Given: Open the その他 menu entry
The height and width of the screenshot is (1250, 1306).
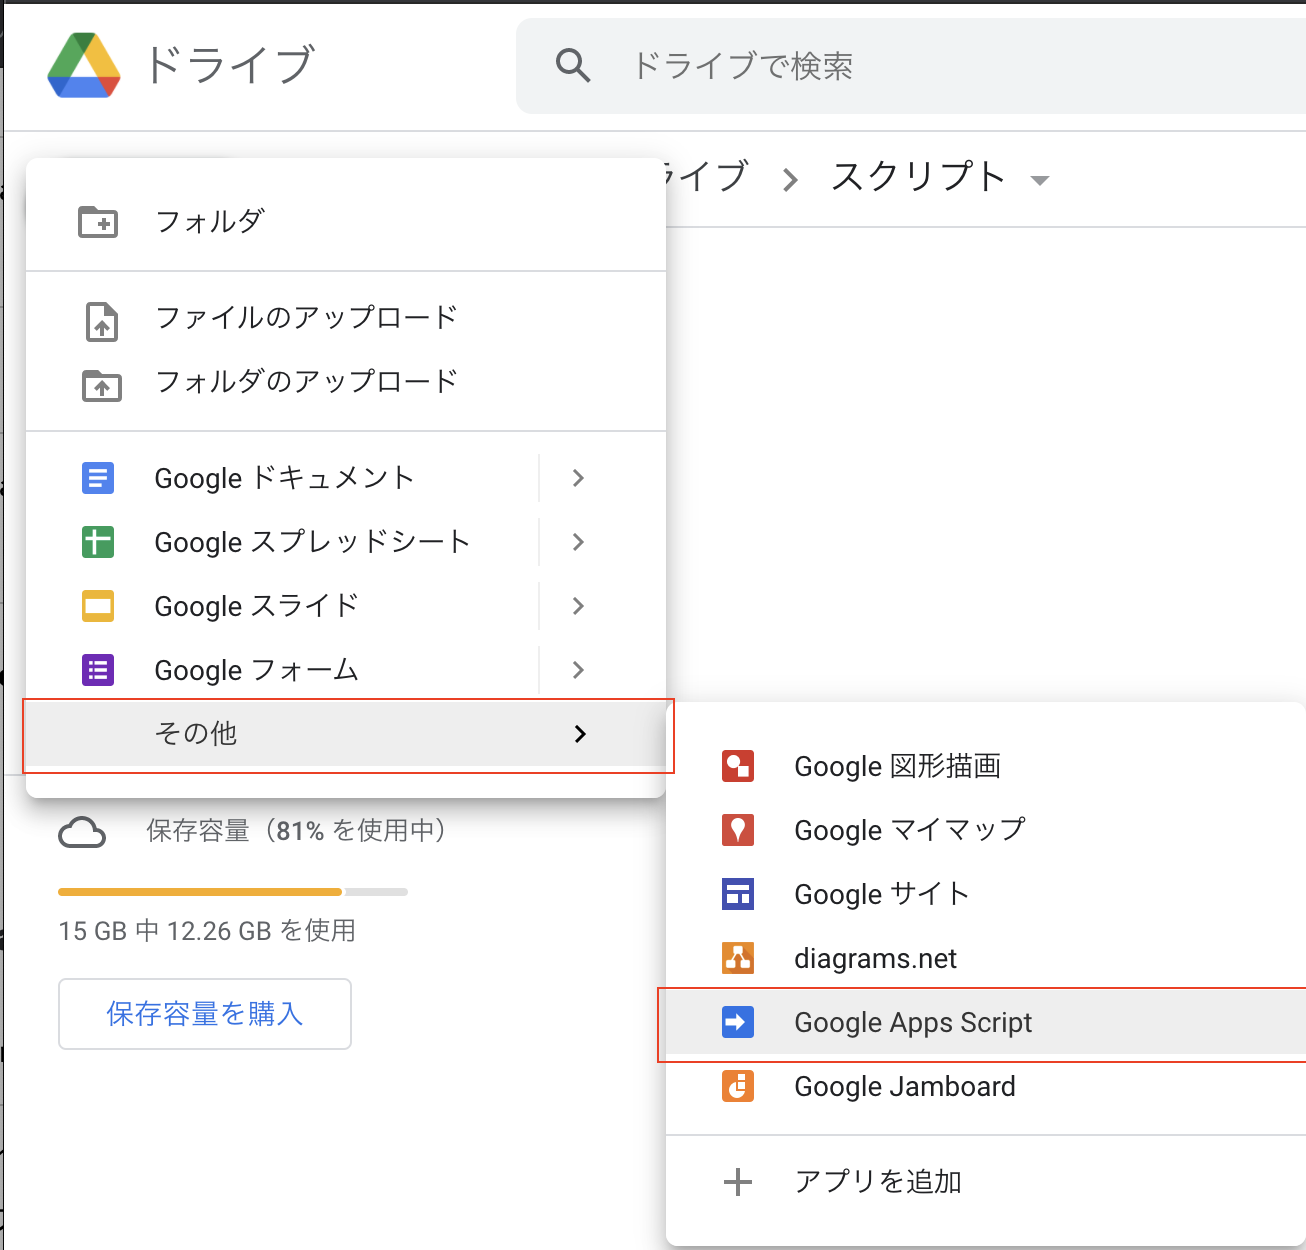Looking at the screenshot, I should point(346,734).
